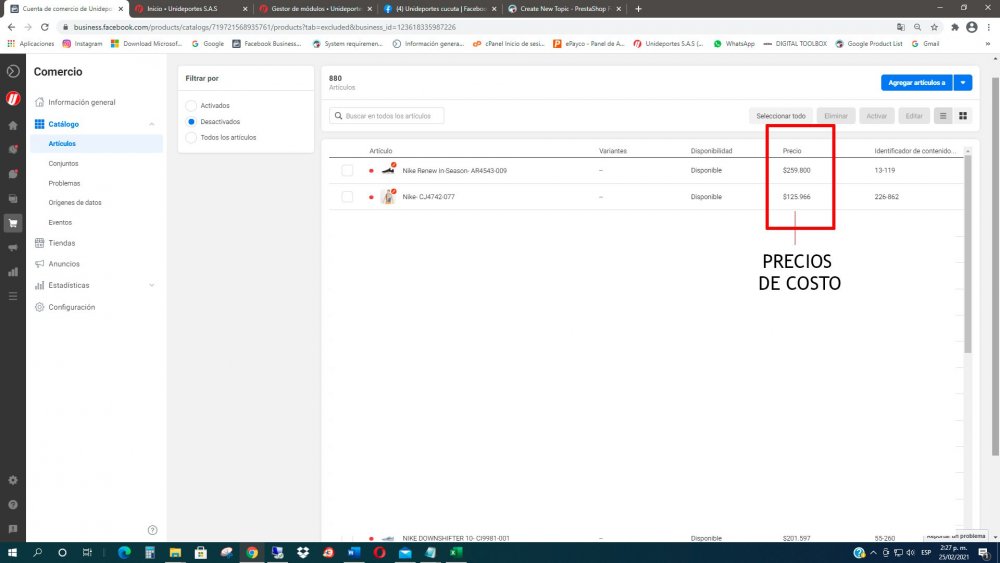The height and width of the screenshot is (563, 1000).
Task: Open the WhatsApp bookmark
Action: click(733, 44)
